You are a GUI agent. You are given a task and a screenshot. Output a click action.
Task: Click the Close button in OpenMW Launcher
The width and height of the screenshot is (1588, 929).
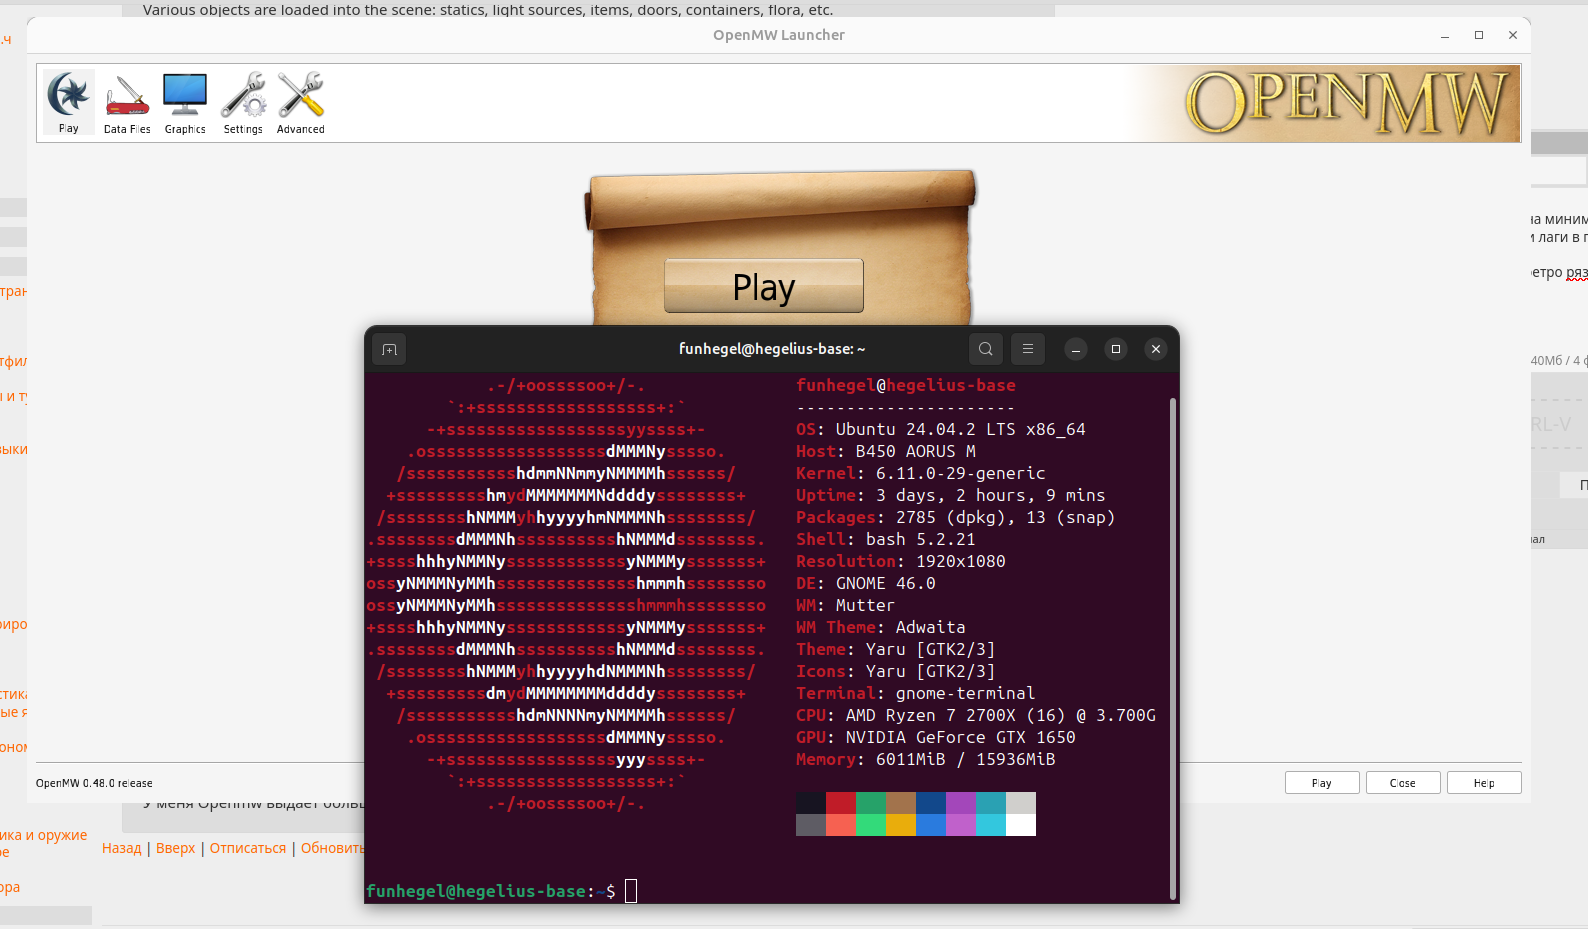pyautogui.click(x=1403, y=783)
